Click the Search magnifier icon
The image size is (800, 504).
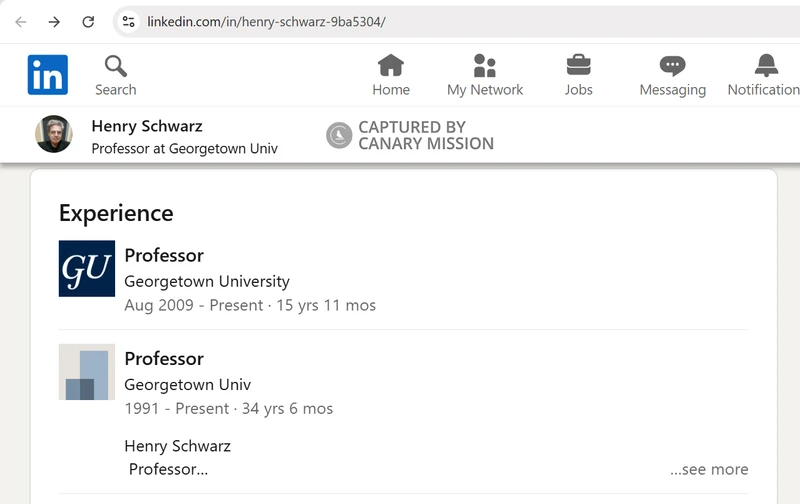pyautogui.click(x=116, y=66)
